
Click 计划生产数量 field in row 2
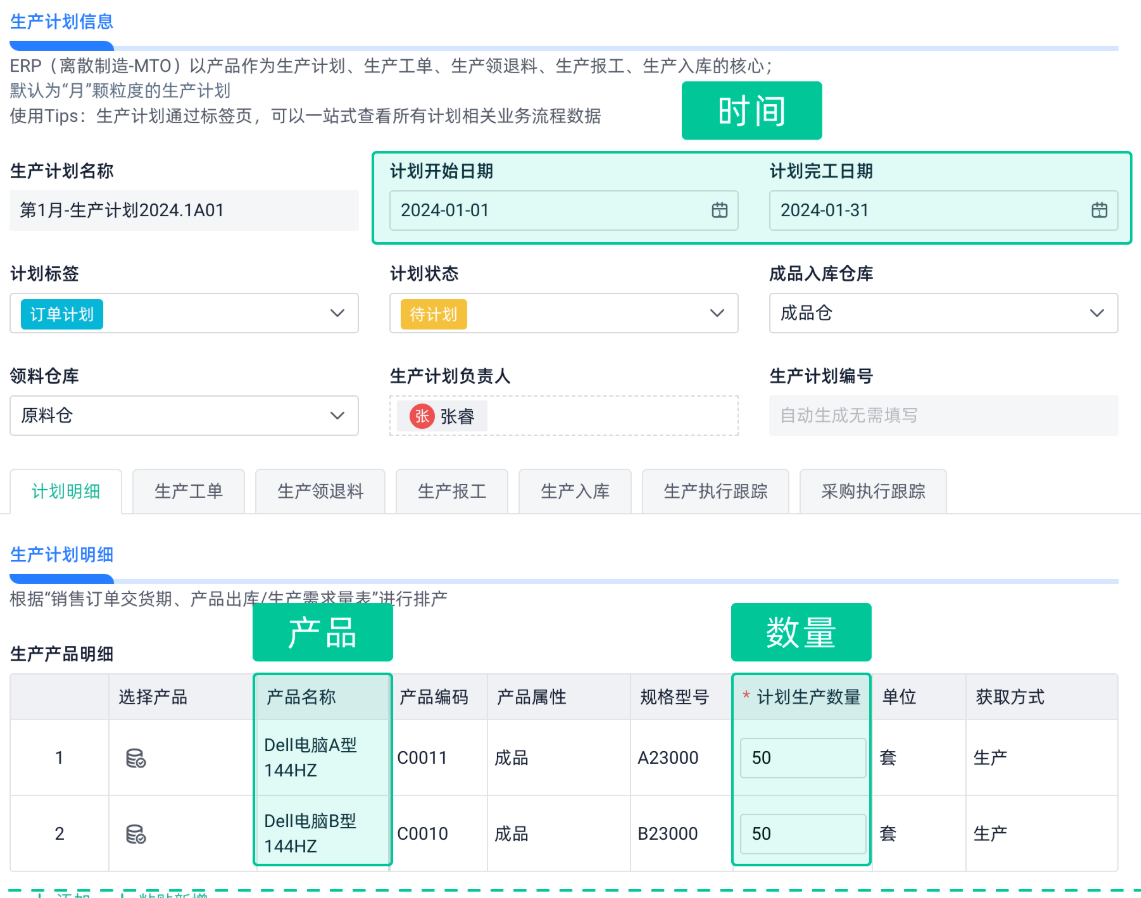802,834
